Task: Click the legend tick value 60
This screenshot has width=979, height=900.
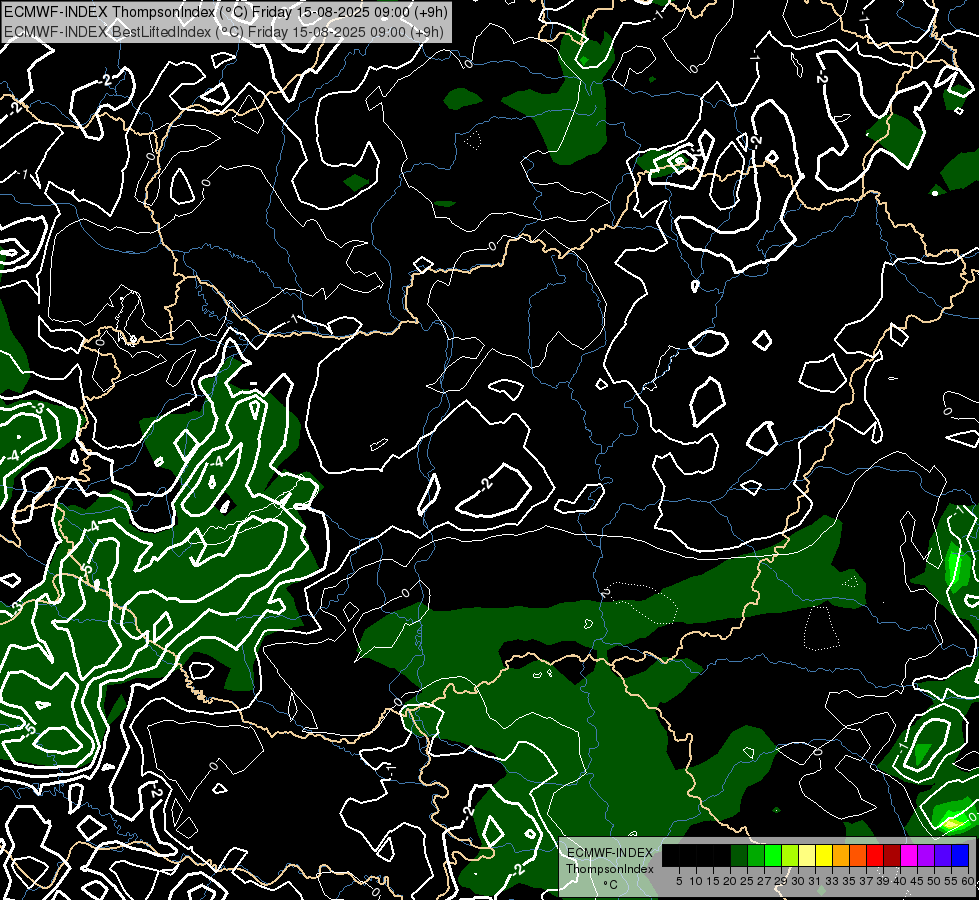Action: (968, 881)
